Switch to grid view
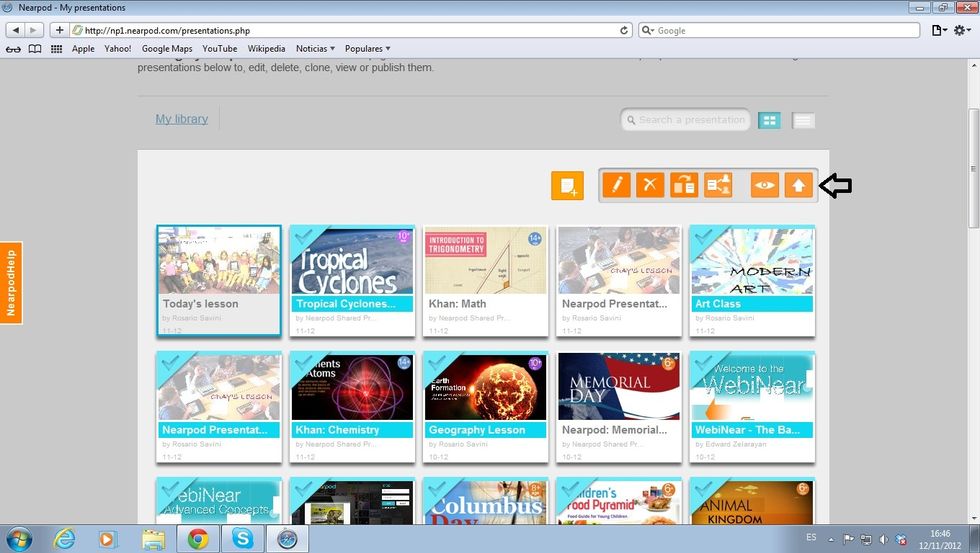Image resolution: width=980 pixels, height=553 pixels. click(769, 121)
